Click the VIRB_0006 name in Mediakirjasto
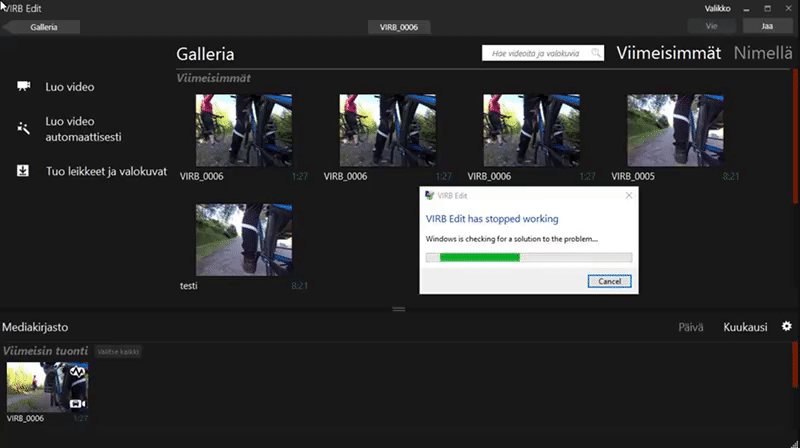Image resolution: width=800 pixels, height=448 pixels. coord(25,418)
